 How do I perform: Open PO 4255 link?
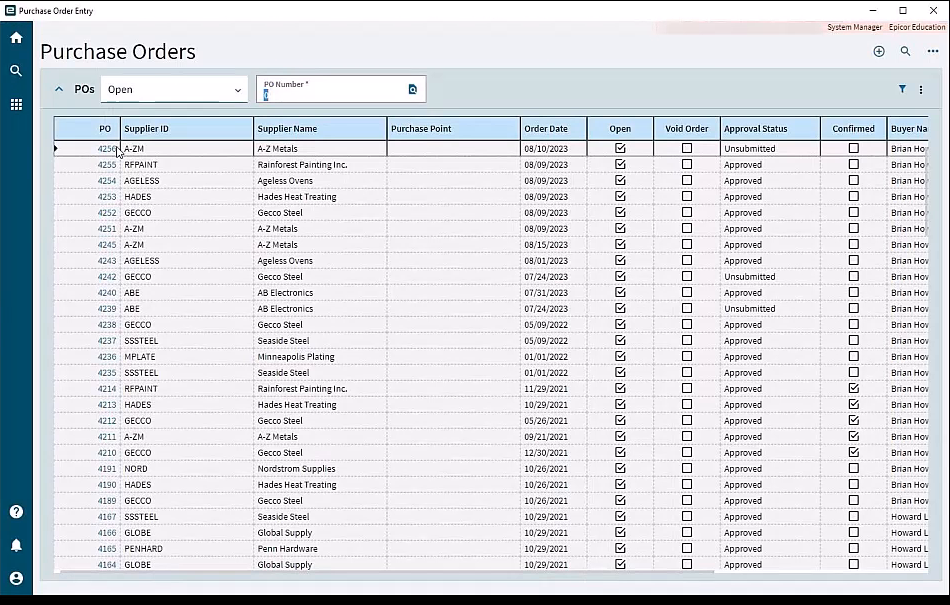pos(107,165)
